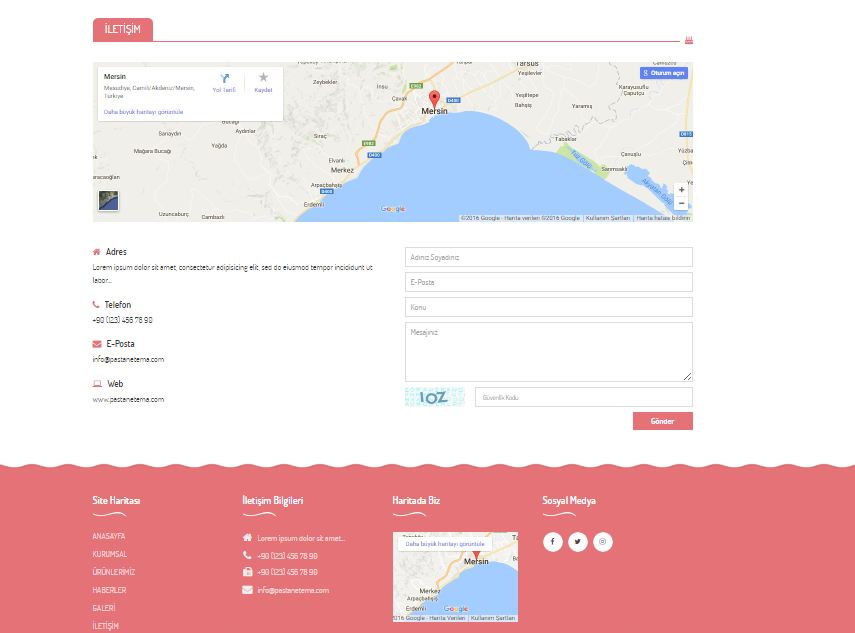Zoom in on the large map
Screen dimensions: 855x633
click(681, 190)
